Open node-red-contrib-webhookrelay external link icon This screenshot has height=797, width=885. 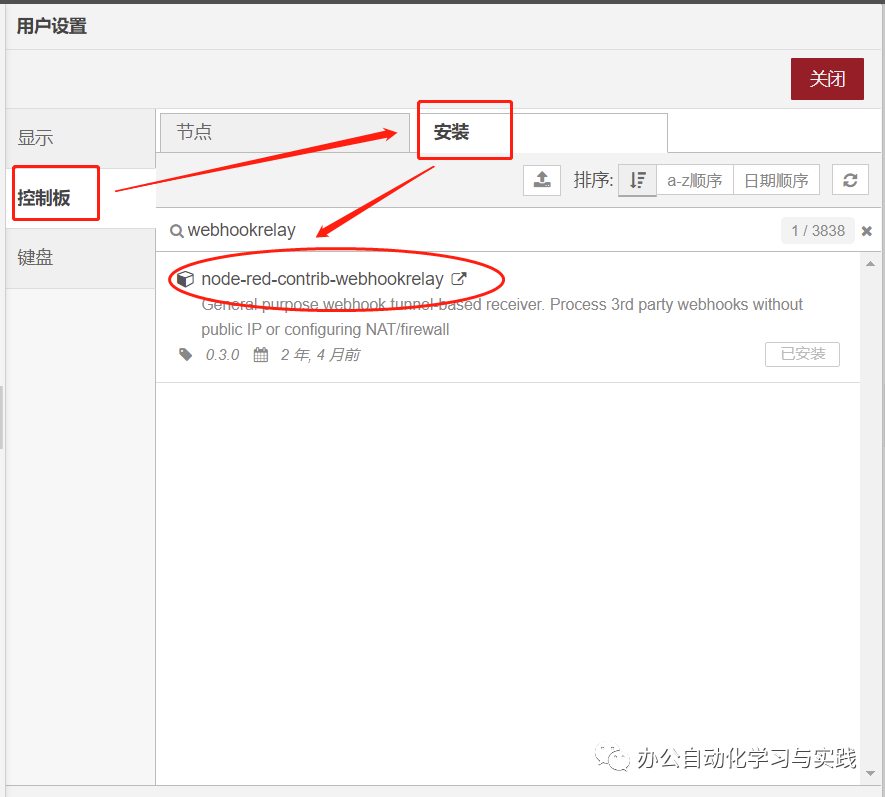point(459,278)
